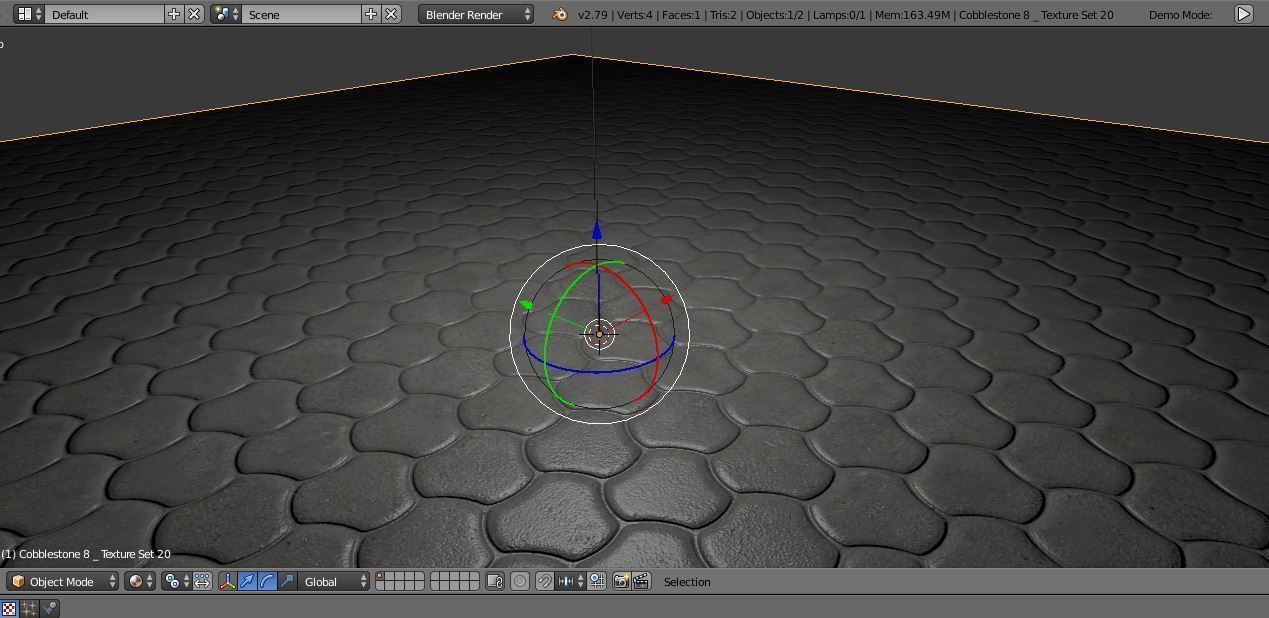Click the Default screen layout name field

[x=105, y=14]
